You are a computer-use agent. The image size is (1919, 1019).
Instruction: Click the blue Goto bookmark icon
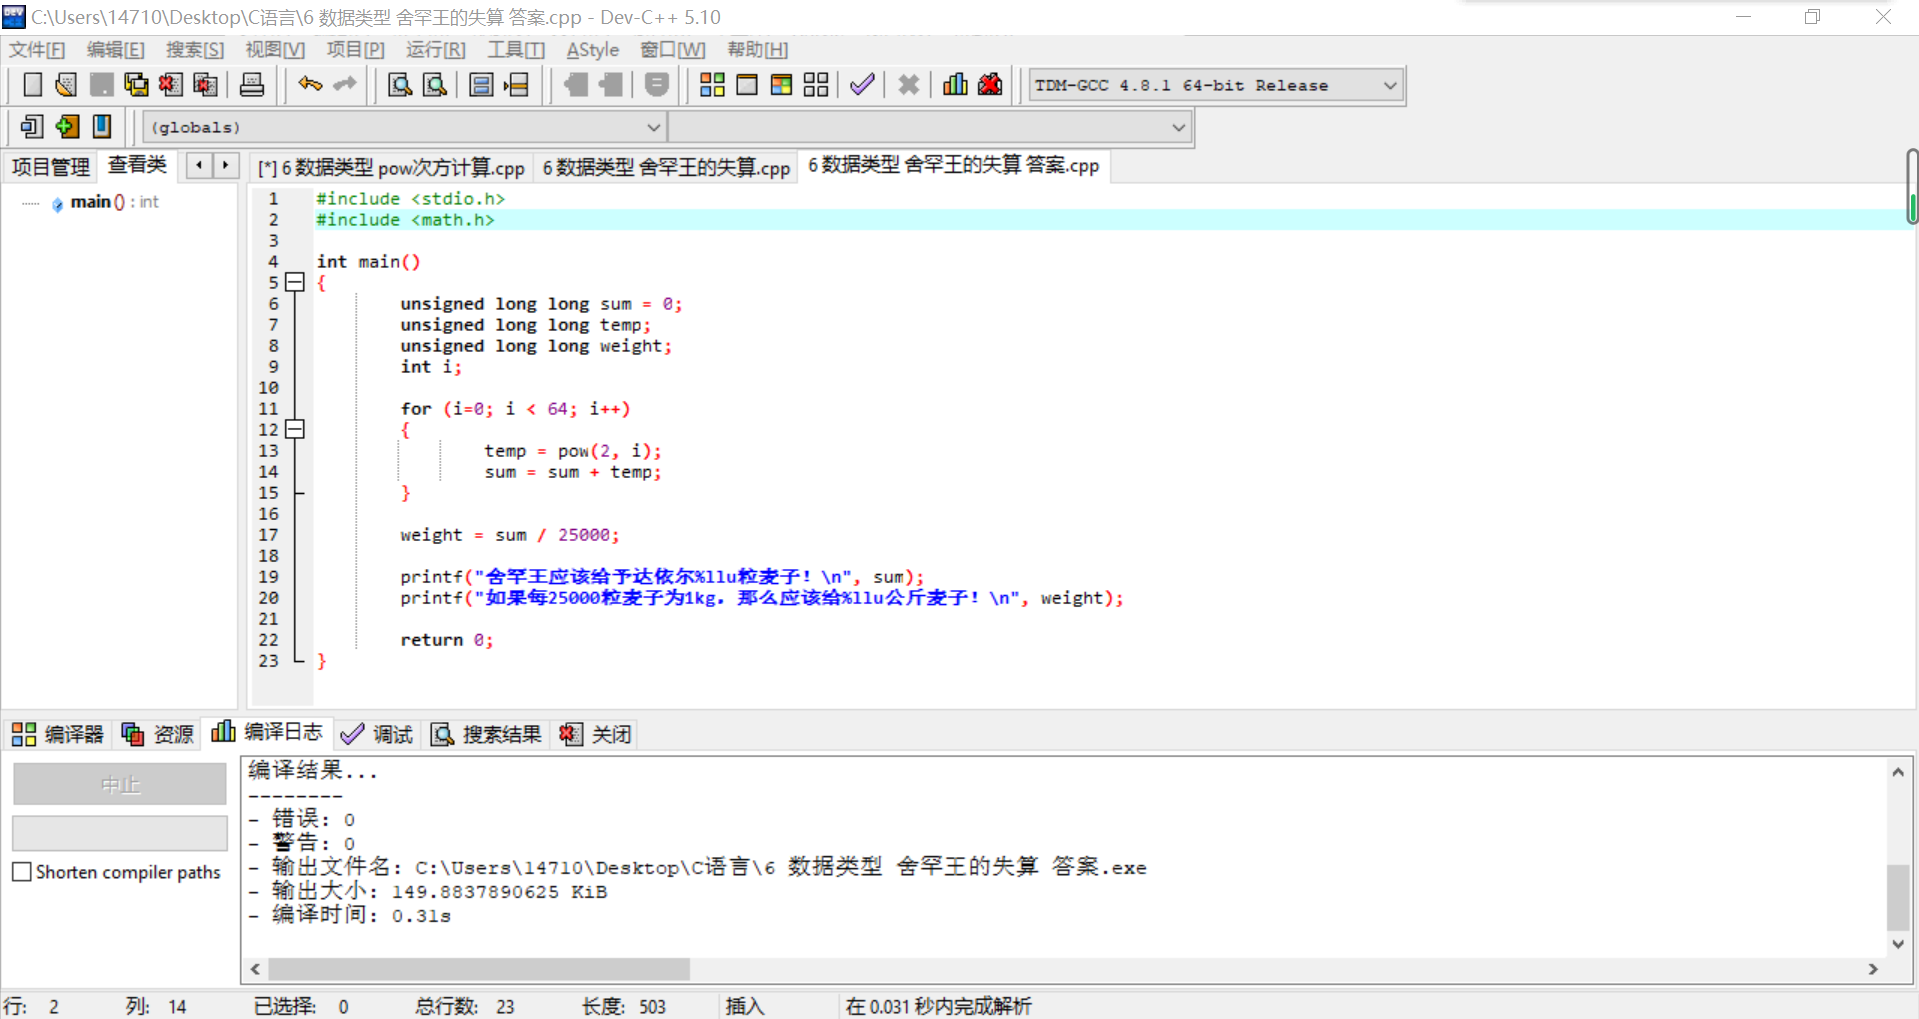(x=102, y=127)
